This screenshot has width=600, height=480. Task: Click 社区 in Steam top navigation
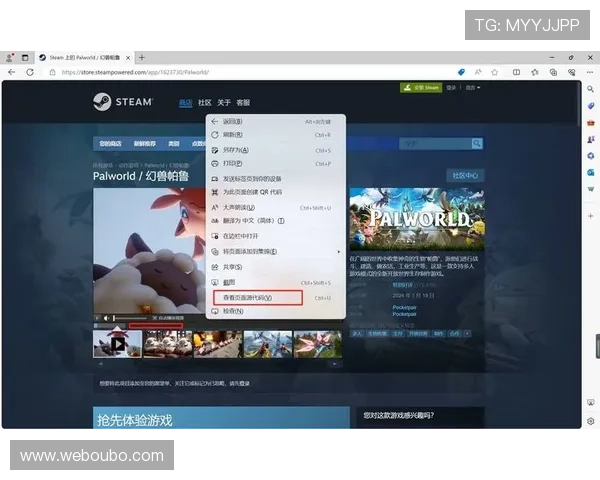[205, 102]
